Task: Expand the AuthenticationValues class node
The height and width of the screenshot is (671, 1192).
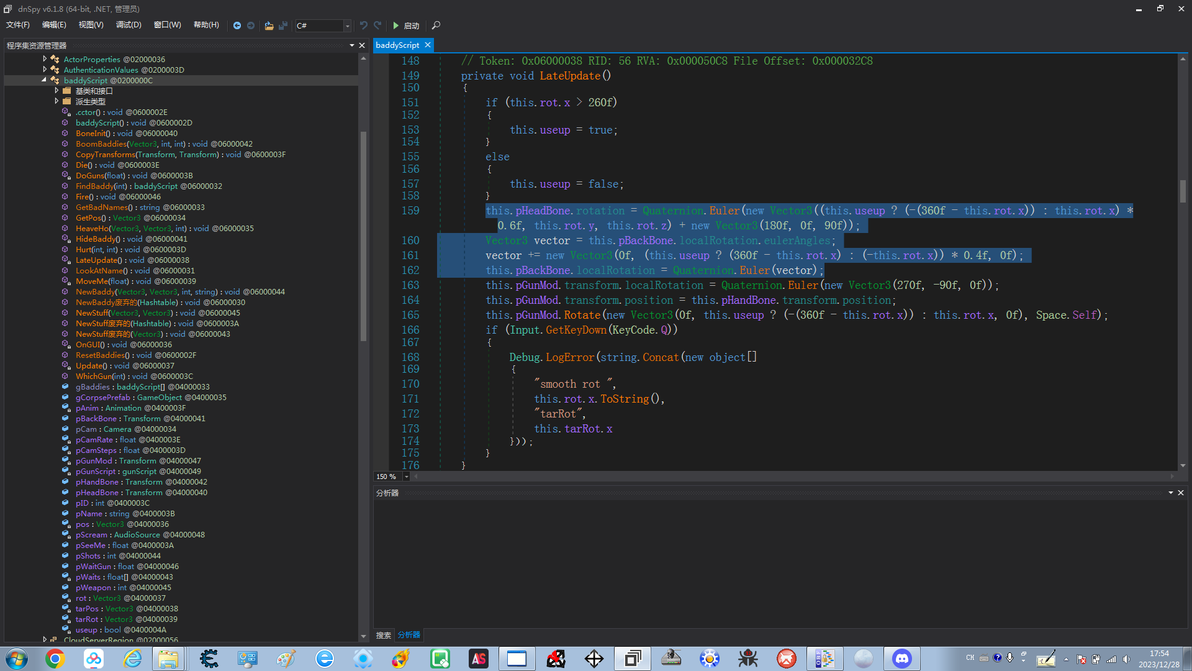Action: (x=45, y=70)
